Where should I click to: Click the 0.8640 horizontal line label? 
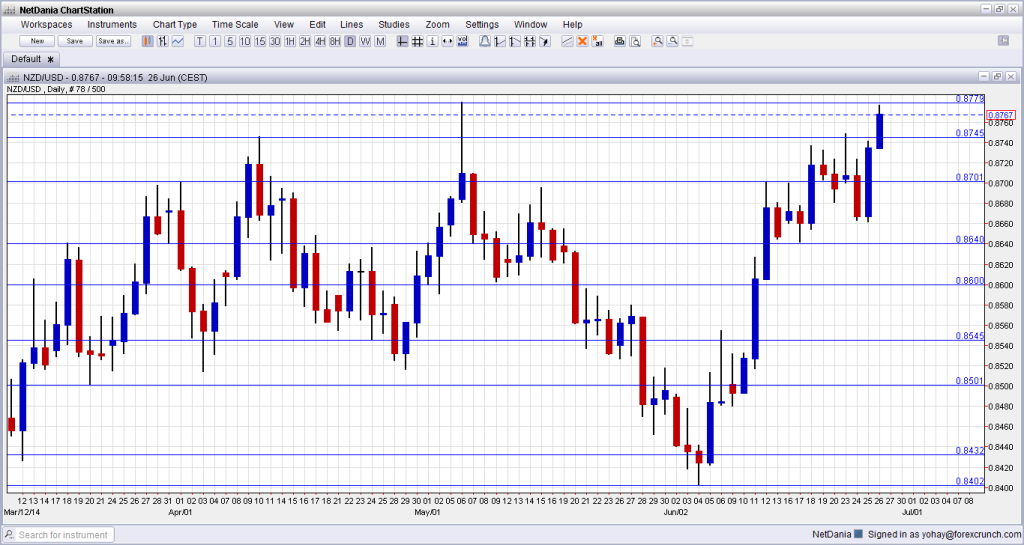point(969,240)
